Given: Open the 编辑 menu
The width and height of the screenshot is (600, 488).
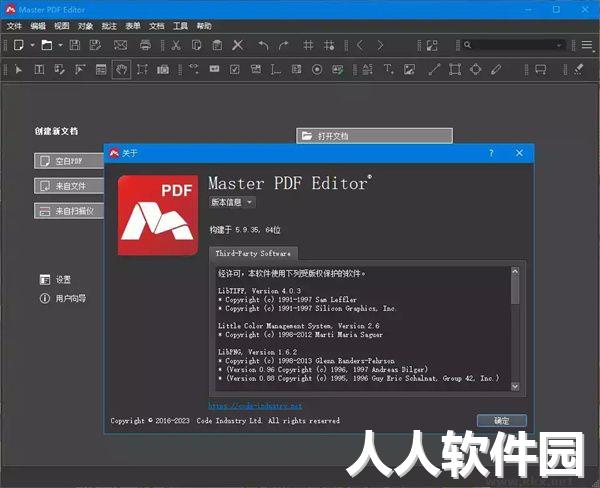Looking at the screenshot, I should point(38,26).
